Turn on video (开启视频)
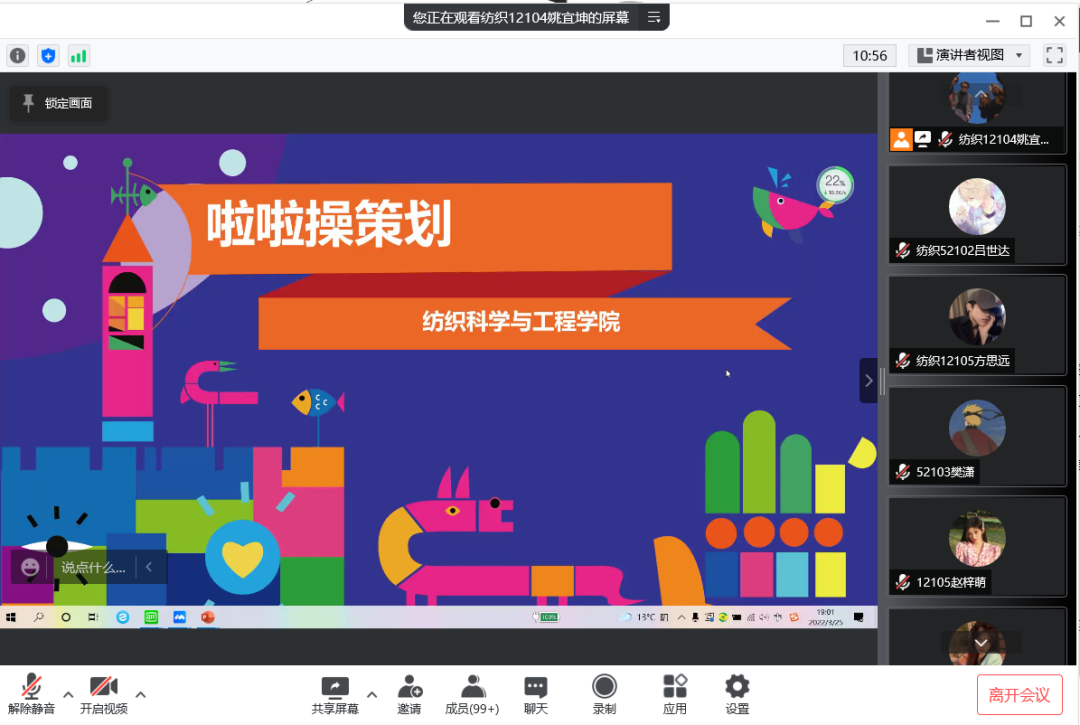1080x725 pixels. [x=104, y=694]
